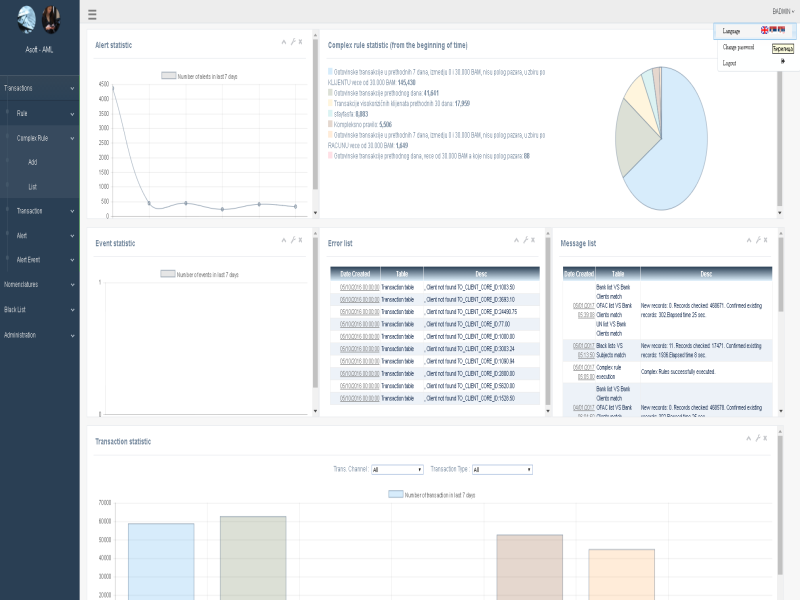
Task: Open Add under Complex Rule
Action: tap(33, 162)
